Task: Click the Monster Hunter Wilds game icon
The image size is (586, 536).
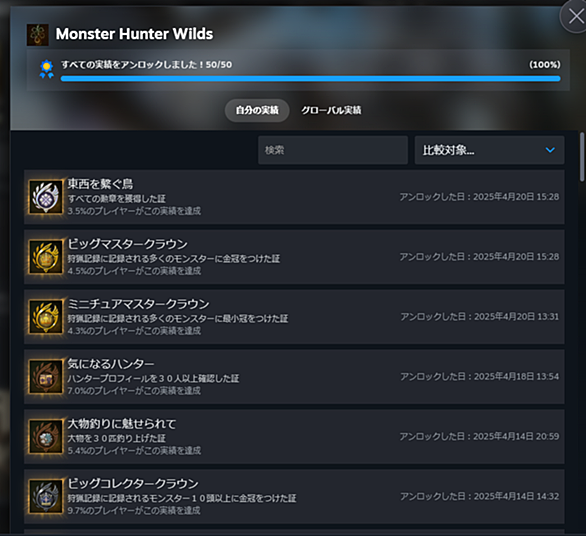Action: (37, 35)
